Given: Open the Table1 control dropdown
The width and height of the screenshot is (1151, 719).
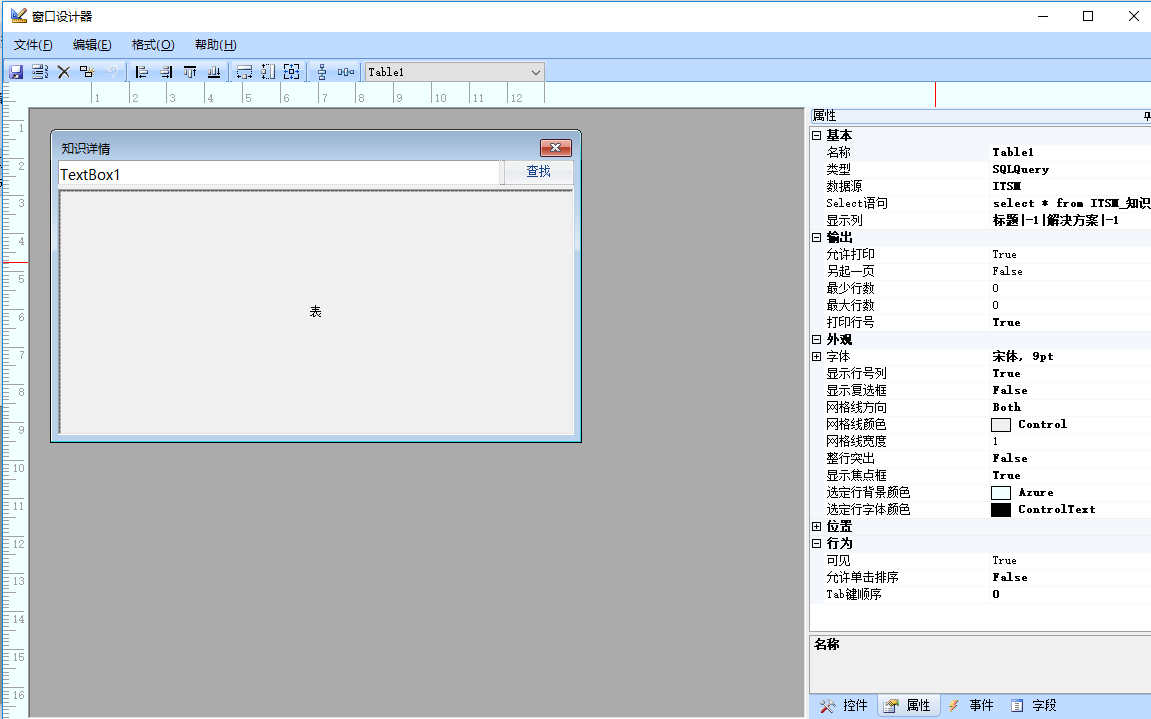Looking at the screenshot, I should (535, 72).
